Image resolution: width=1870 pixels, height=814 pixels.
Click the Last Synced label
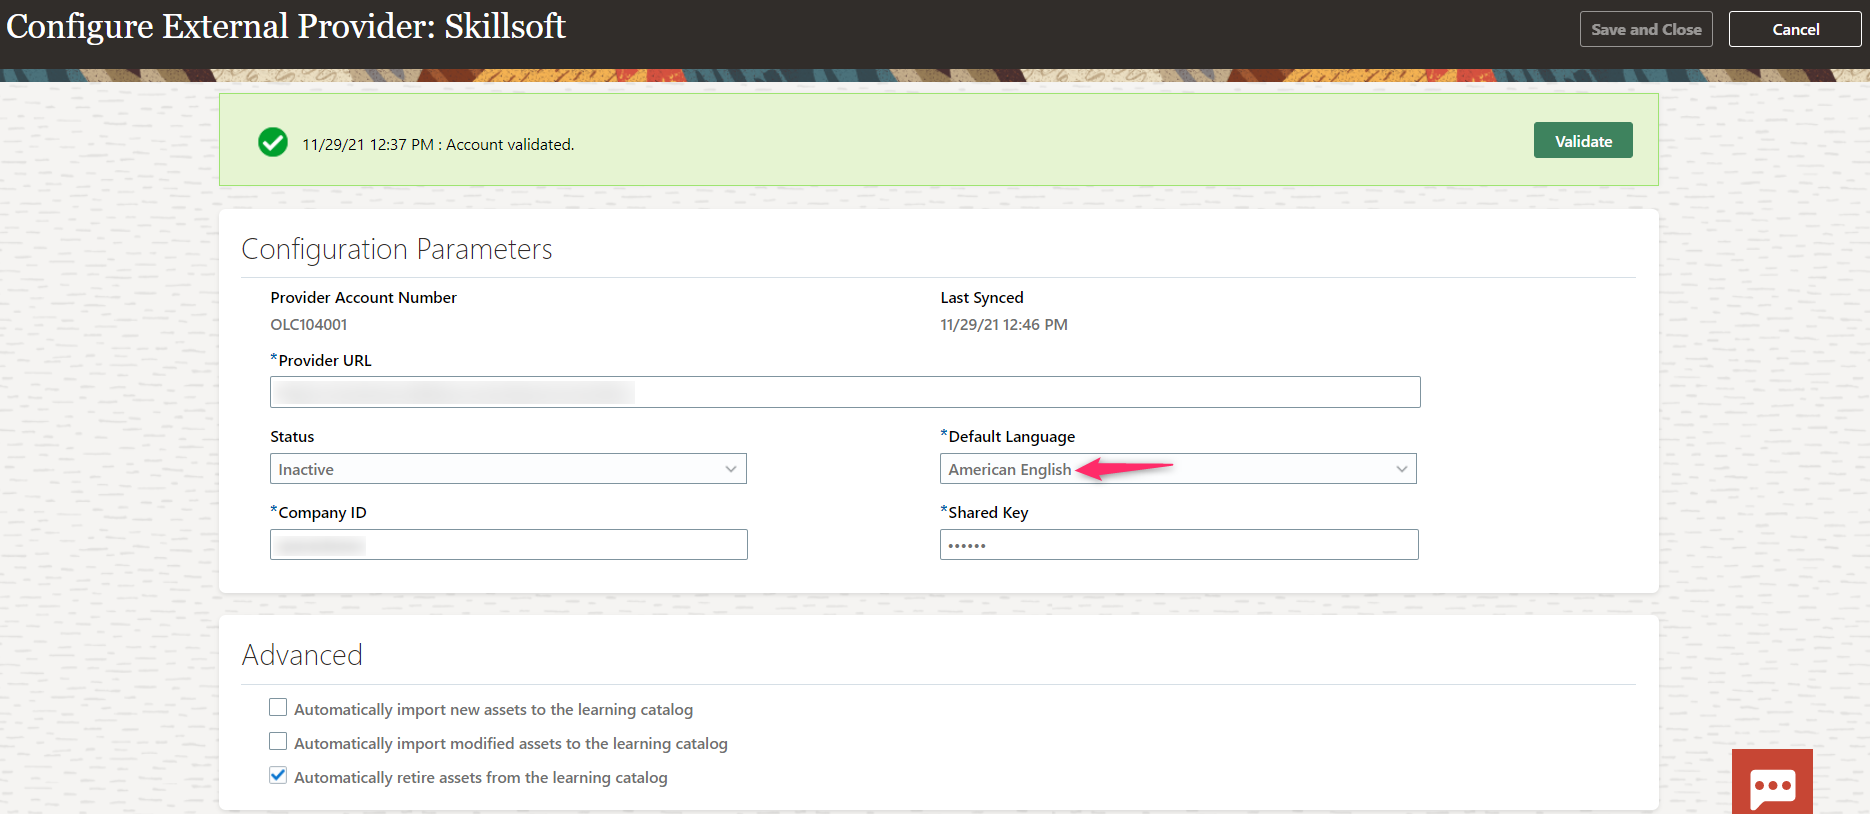coord(982,298)
